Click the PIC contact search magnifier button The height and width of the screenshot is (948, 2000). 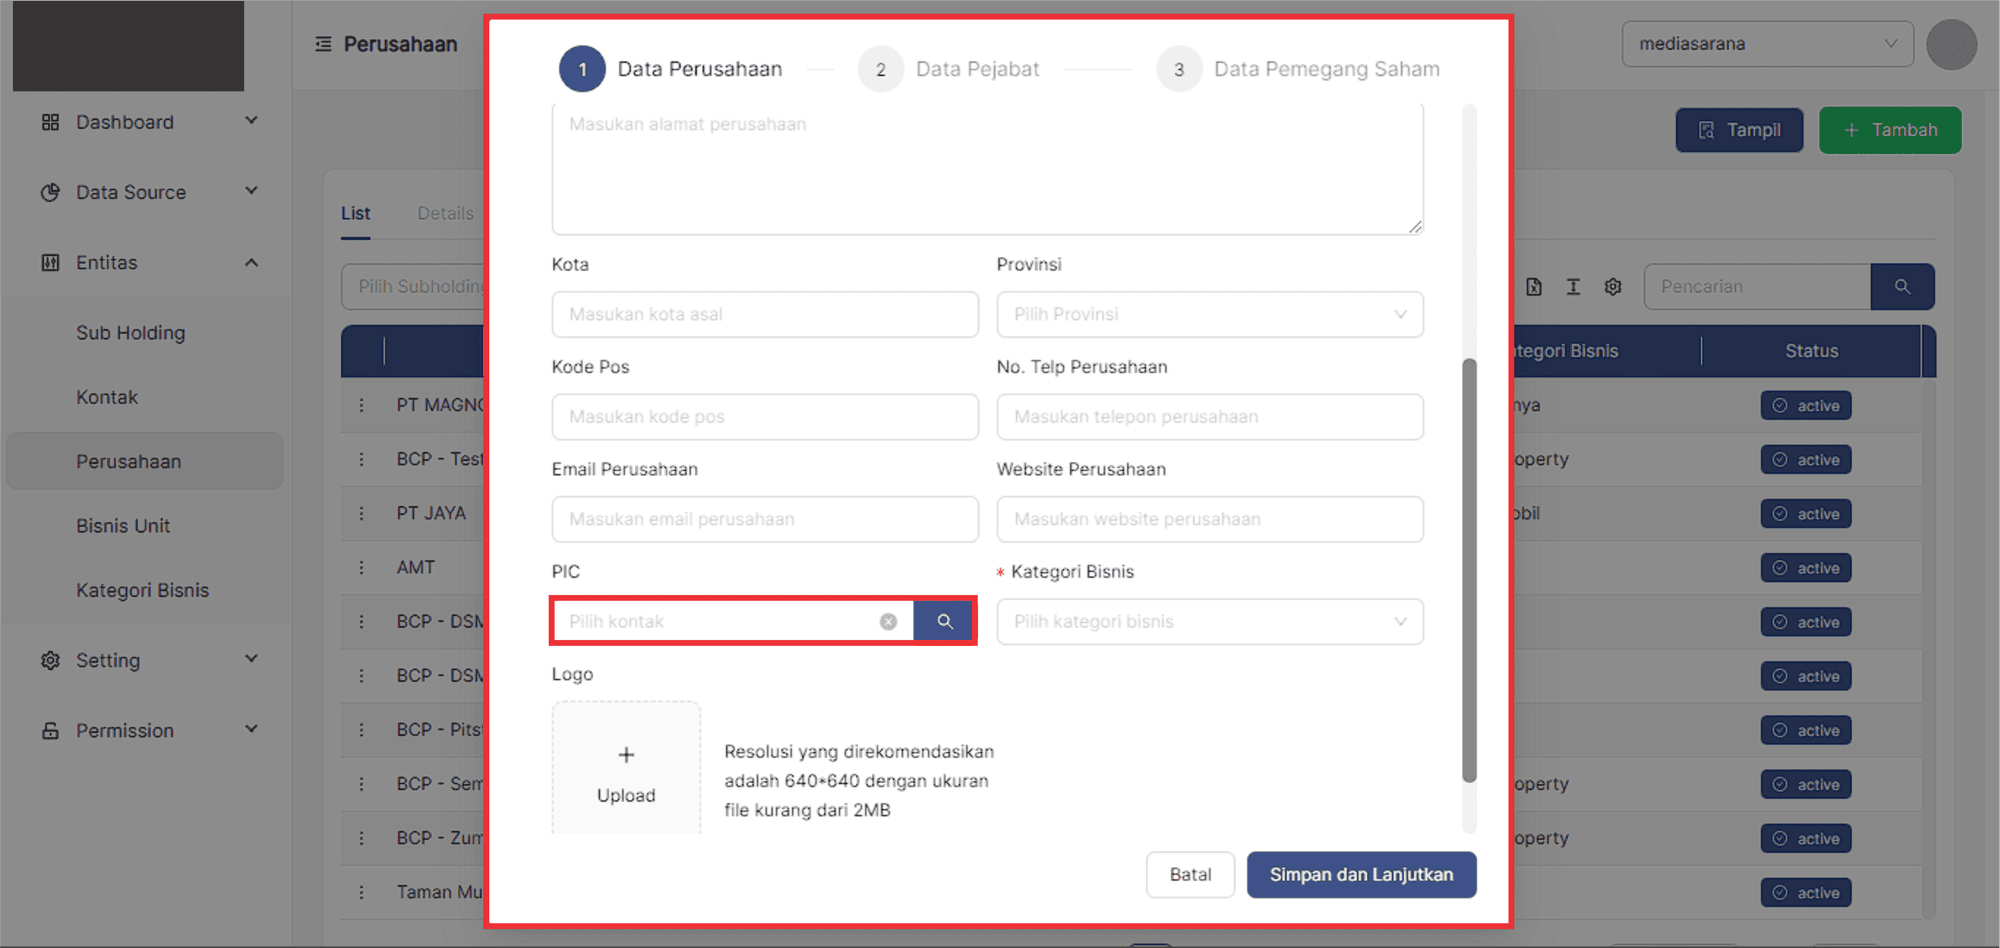pos(944,621)
